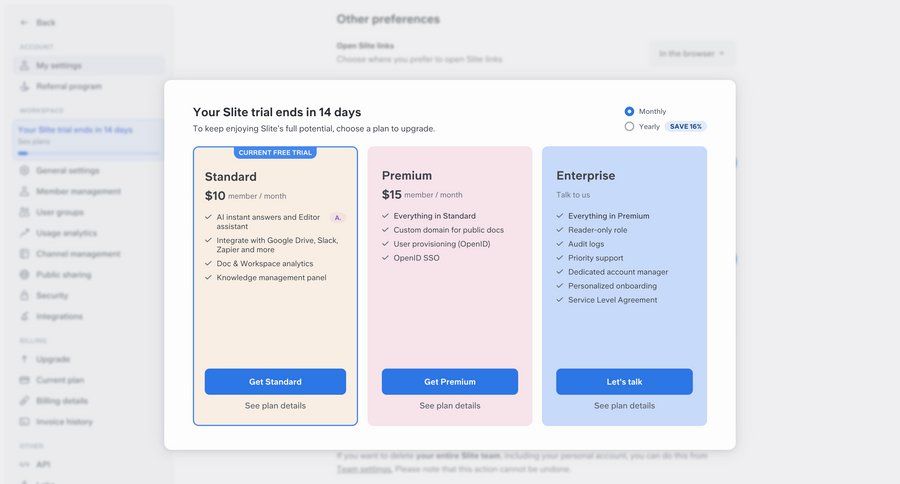
Task: Select the Monthly billing radio button
Action: (629, 111)
